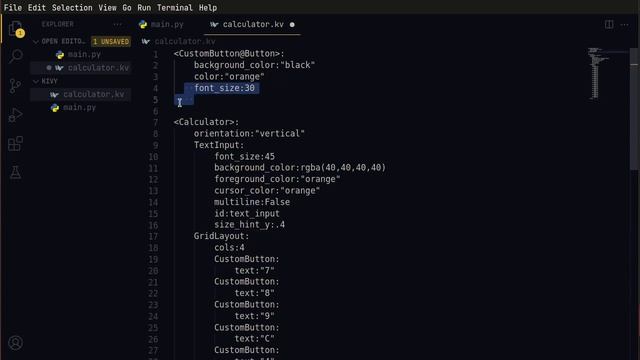Click the minimap code preview
Screen dimensions: 640x360
point(598,73)
